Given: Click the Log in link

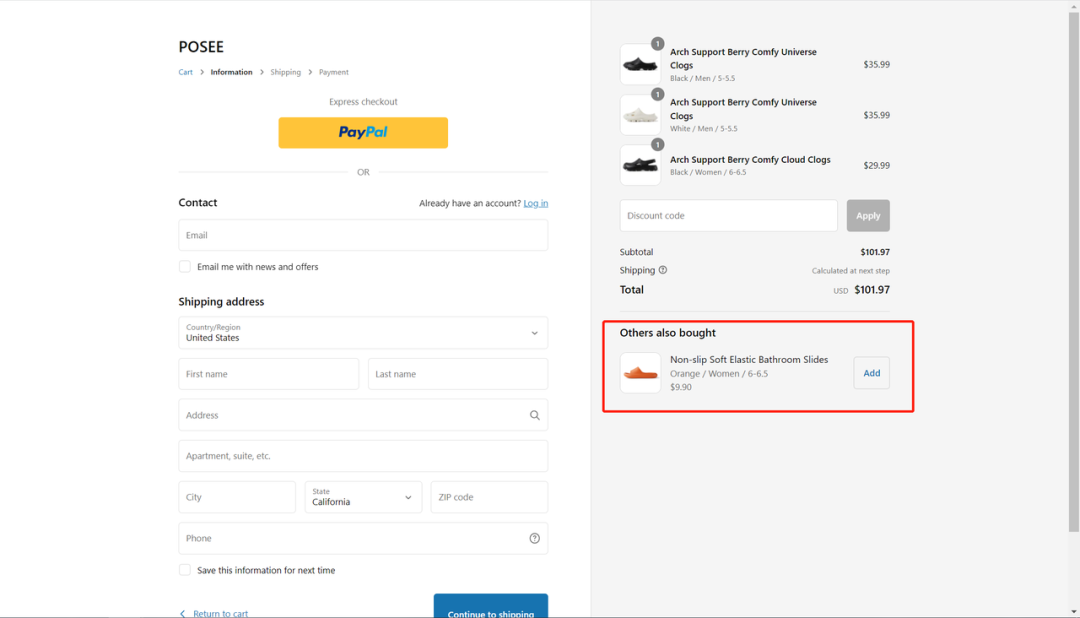Looking at the screenshot, I should (536, 203).
